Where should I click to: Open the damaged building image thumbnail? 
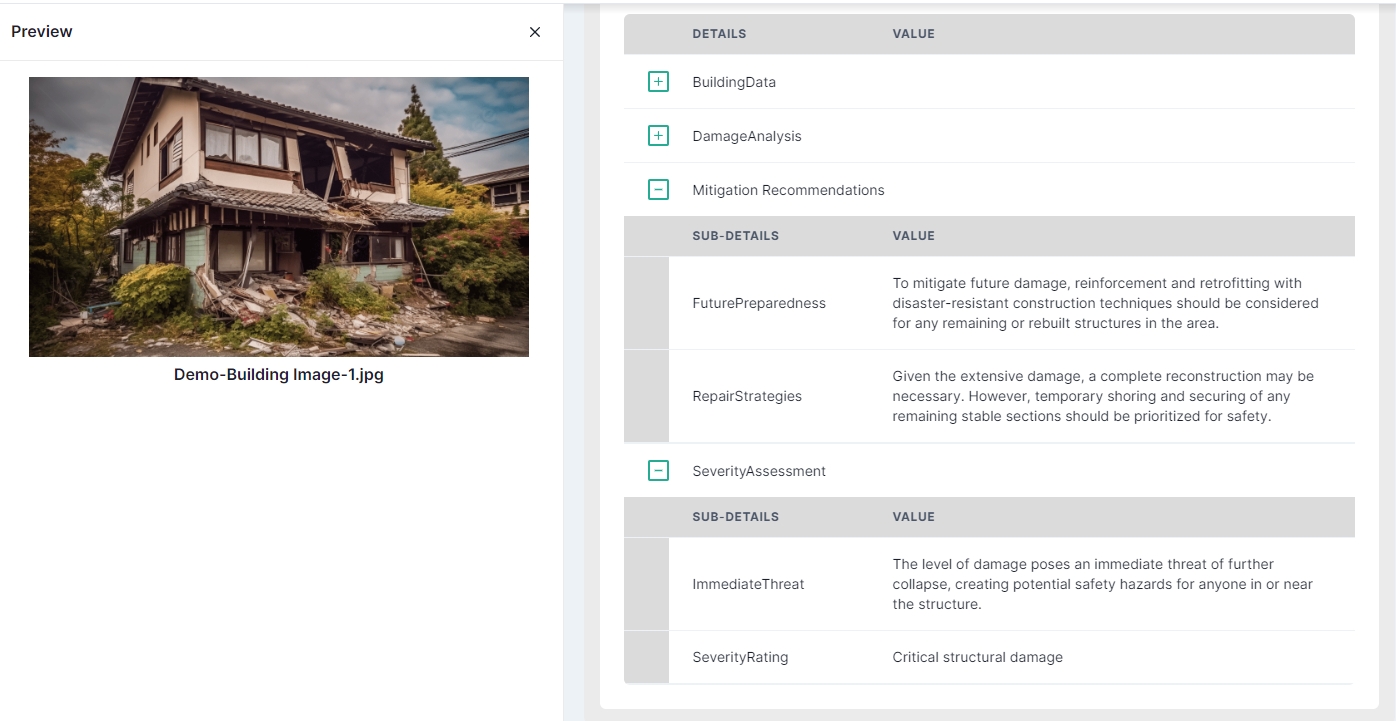(279, 217)
